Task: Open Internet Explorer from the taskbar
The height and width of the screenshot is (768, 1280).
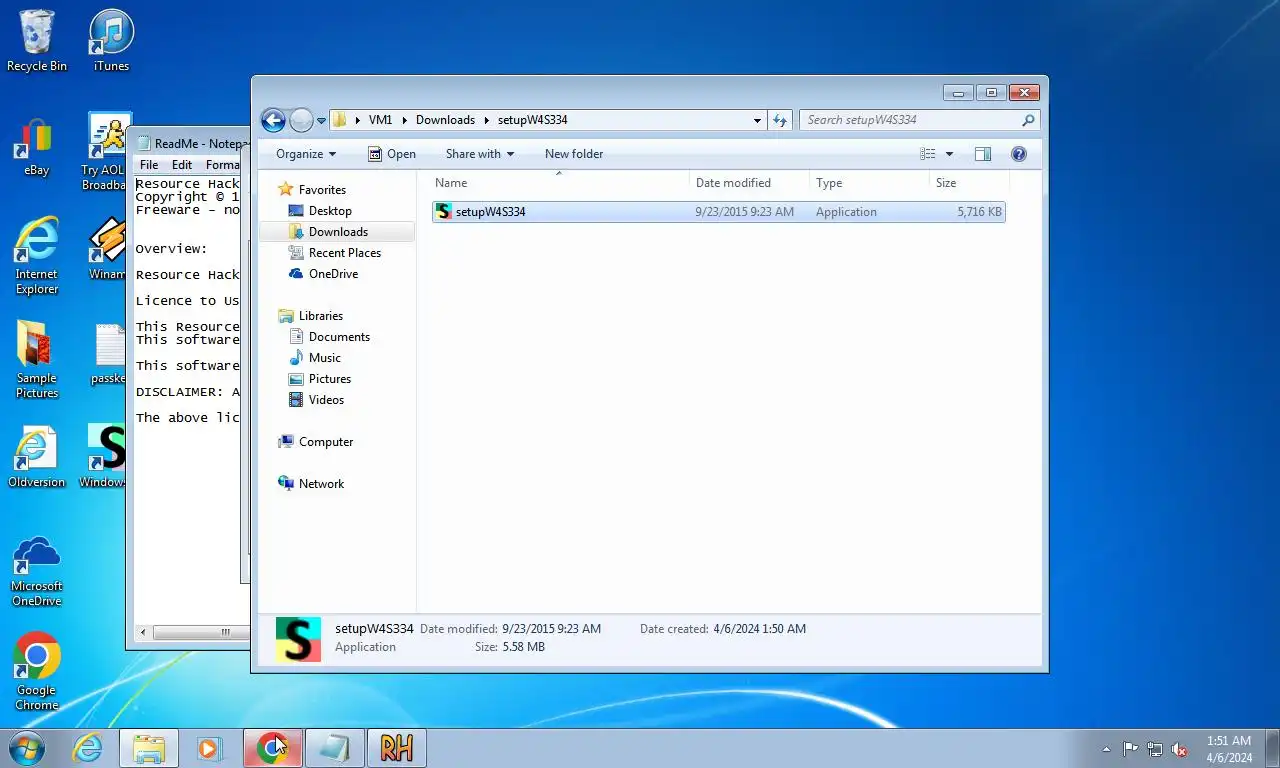Action: (88, 748)
